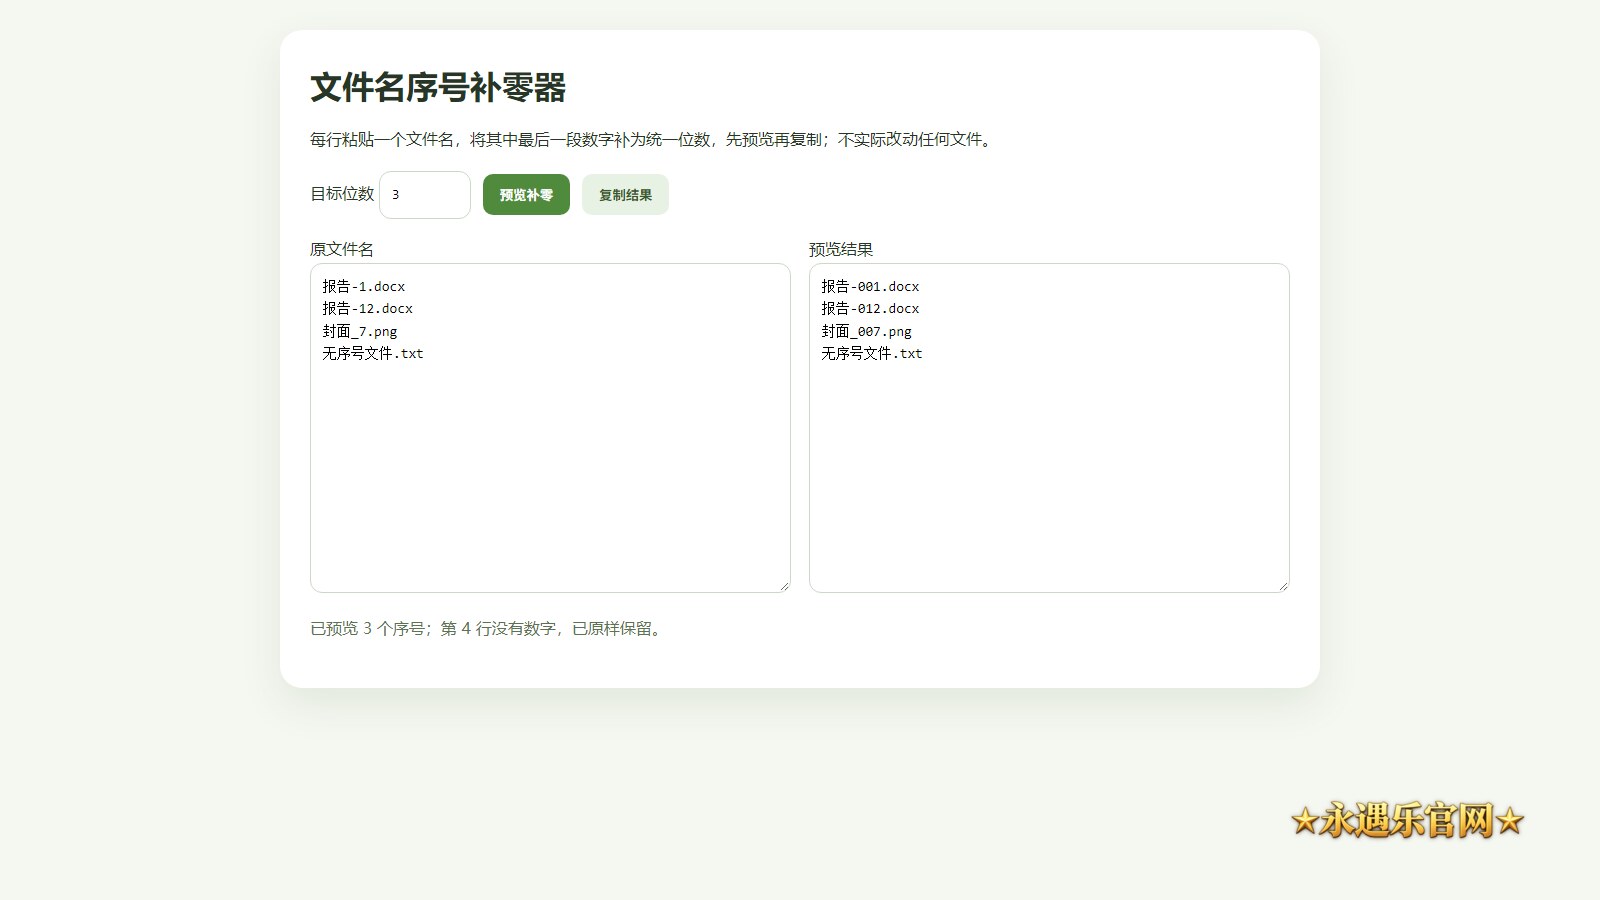Click the 原文件名 textarea resize handle
This screenshot has height=900, width=1600.
(x=784, y=586)
